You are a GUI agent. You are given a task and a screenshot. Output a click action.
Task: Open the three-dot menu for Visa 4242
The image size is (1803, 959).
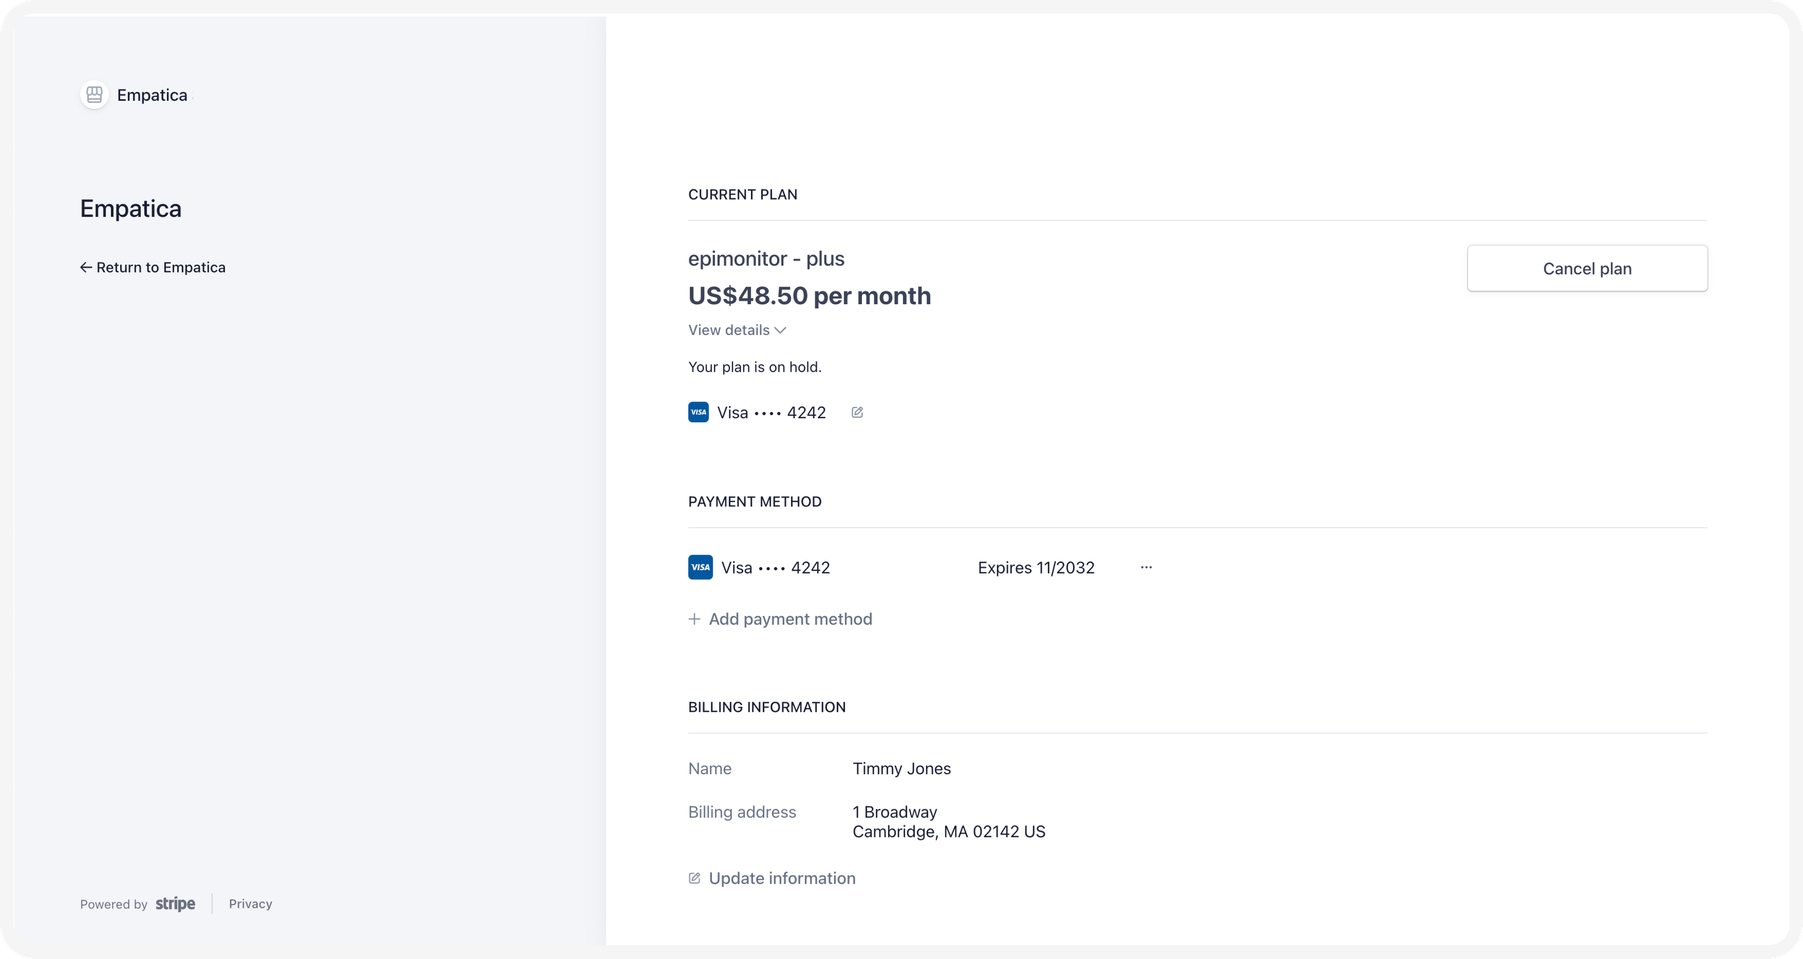1146,567
